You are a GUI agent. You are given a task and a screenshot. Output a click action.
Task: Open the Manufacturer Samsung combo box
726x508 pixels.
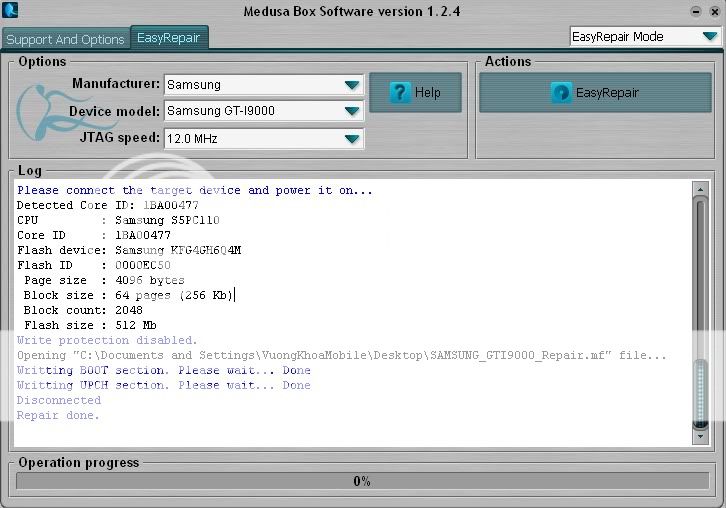[x=264, y=85]
